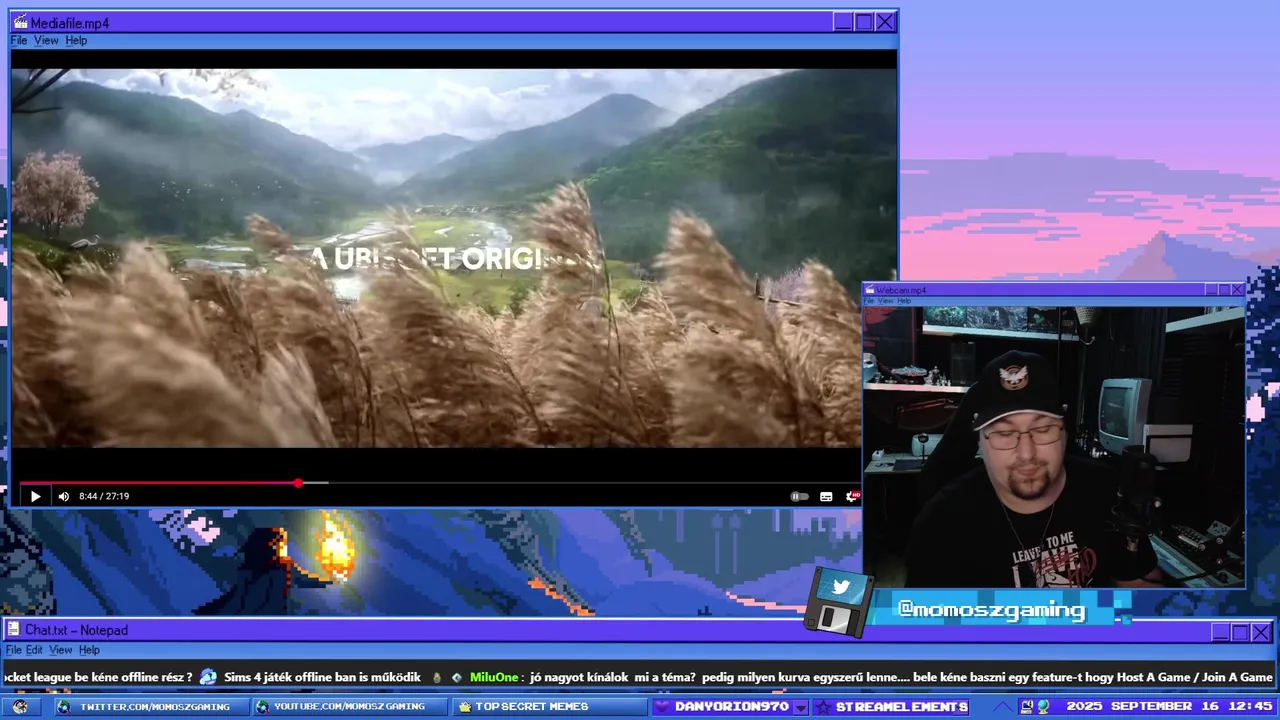
Task: Open File menu in Chat.txt Notepad
Action: [14, 650]
